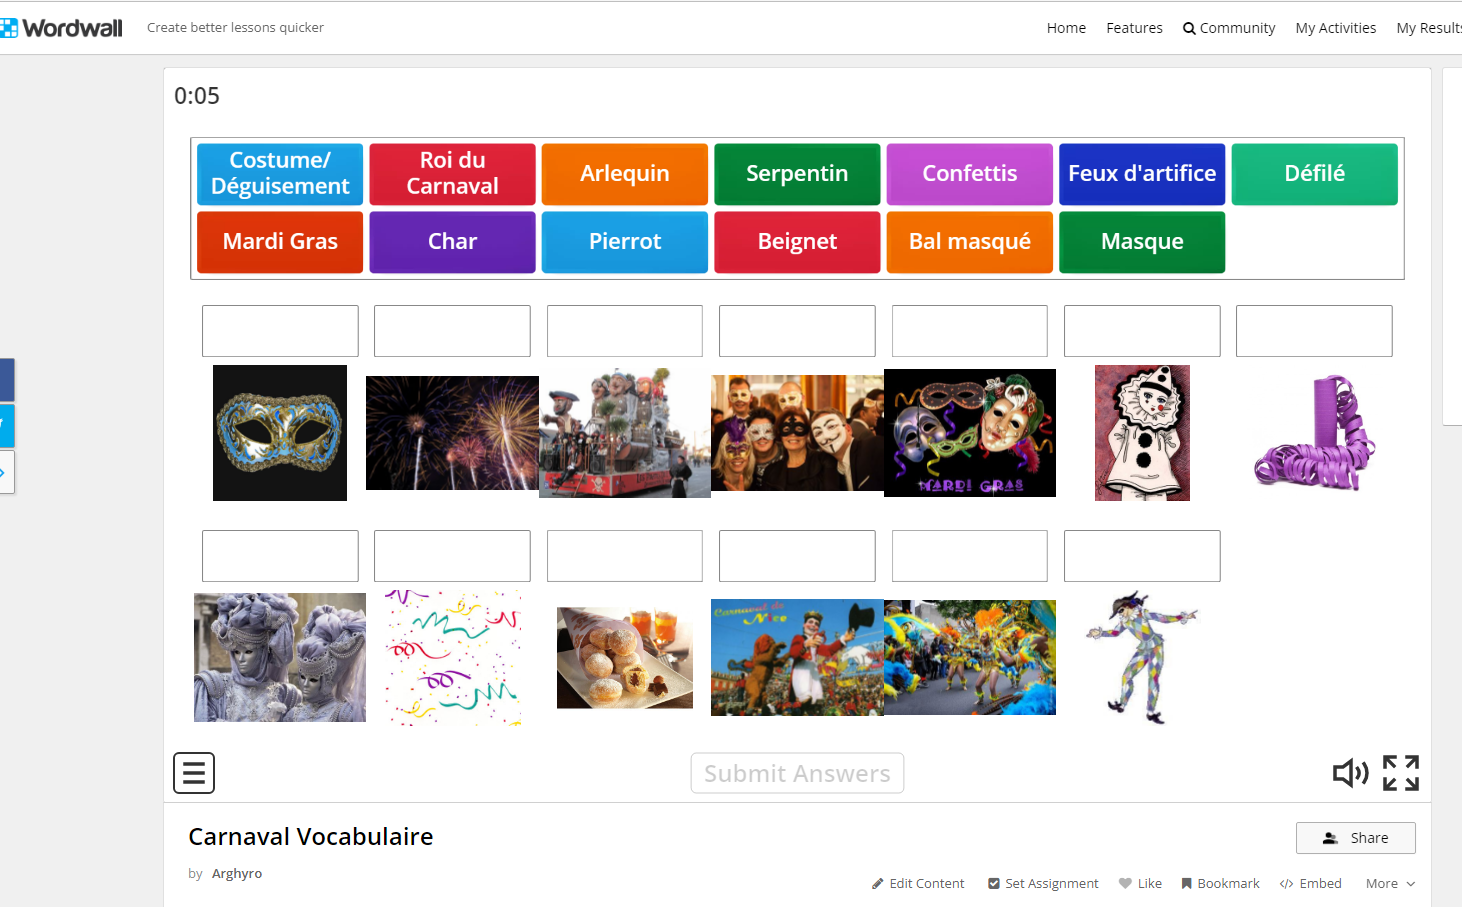Expand the More dropdown
The height and width of the screenshot is (907, 1462).
click(x=1390, y=884)
